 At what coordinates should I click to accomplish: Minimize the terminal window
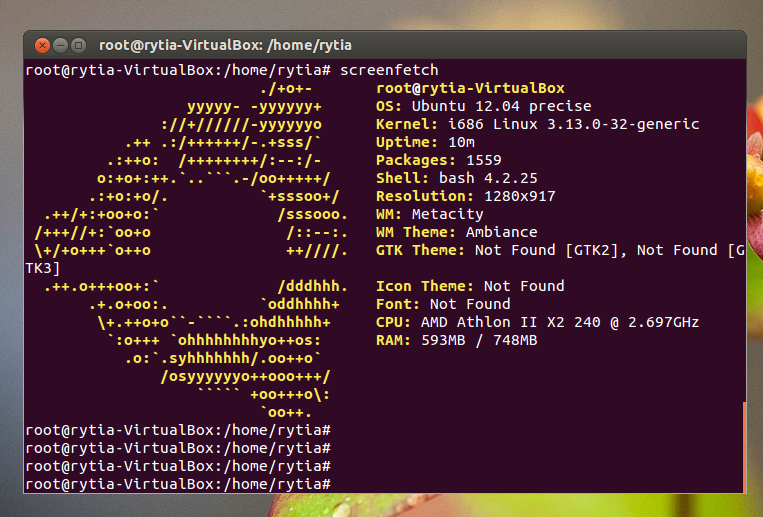click(x=60, y=45)
